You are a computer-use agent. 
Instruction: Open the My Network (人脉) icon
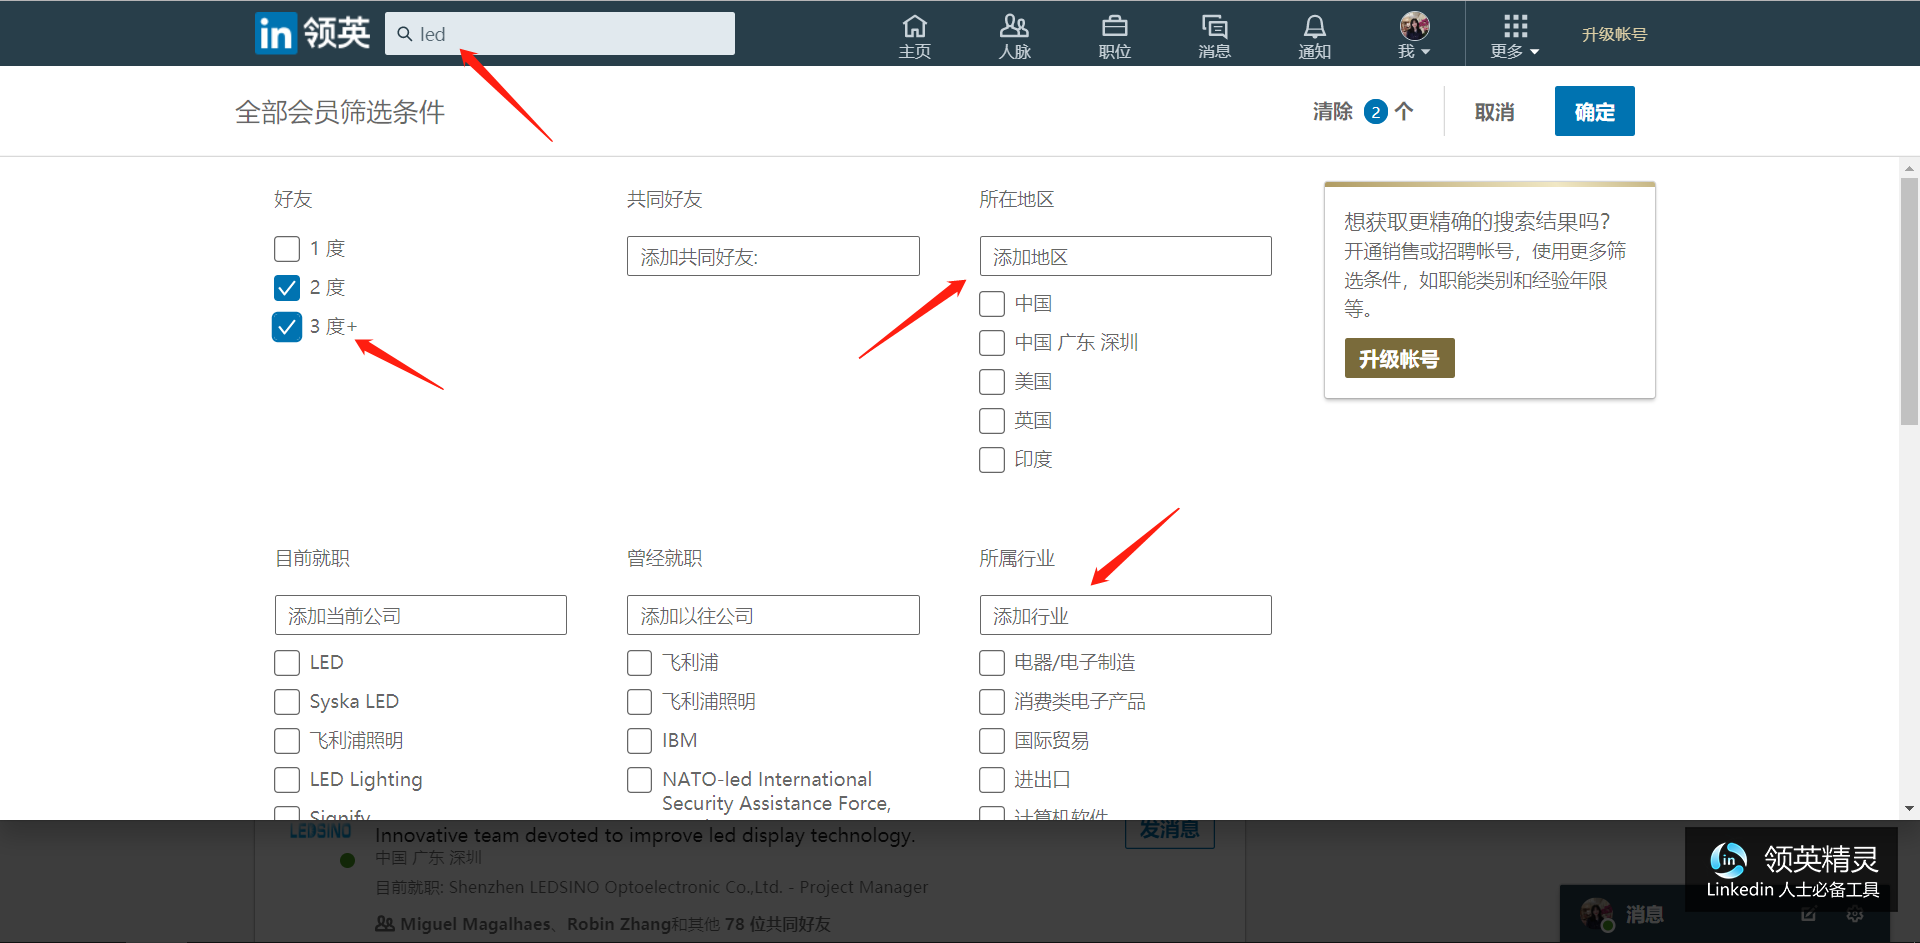pyautogui.click(x=1014, y=26)
